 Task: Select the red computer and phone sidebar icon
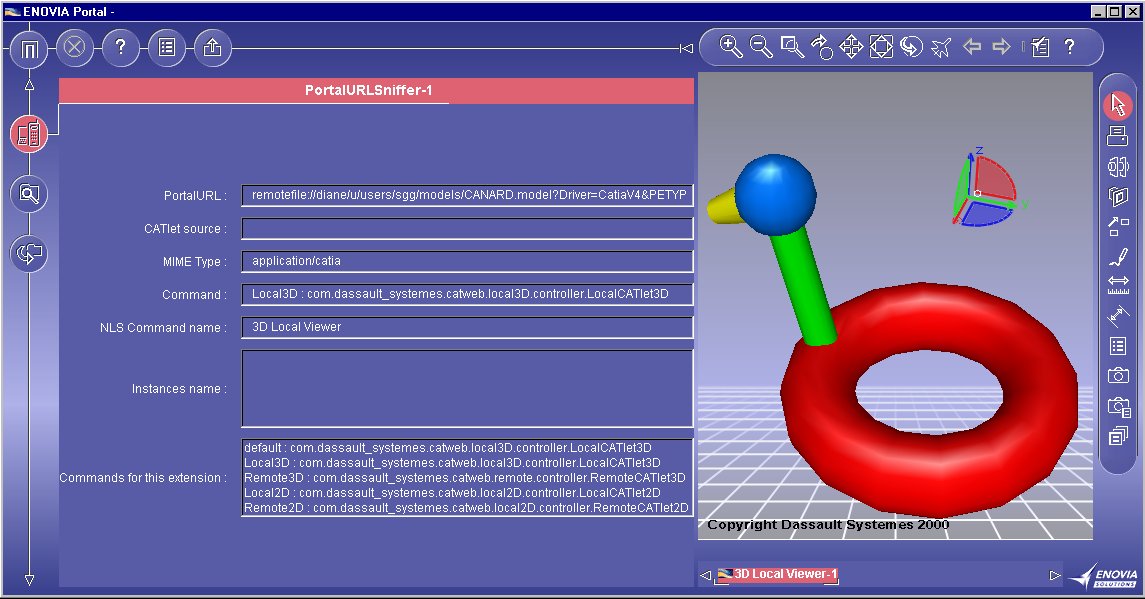point(29,134)
